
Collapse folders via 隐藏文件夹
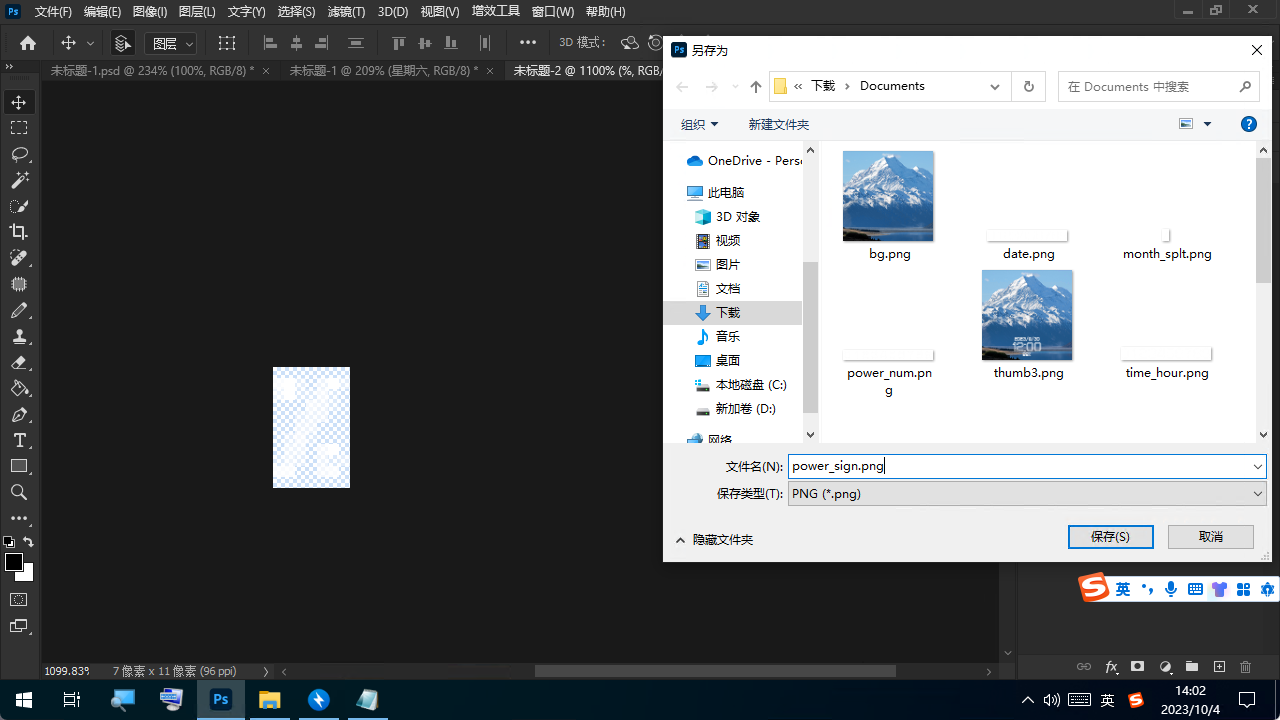pos(714,540)
